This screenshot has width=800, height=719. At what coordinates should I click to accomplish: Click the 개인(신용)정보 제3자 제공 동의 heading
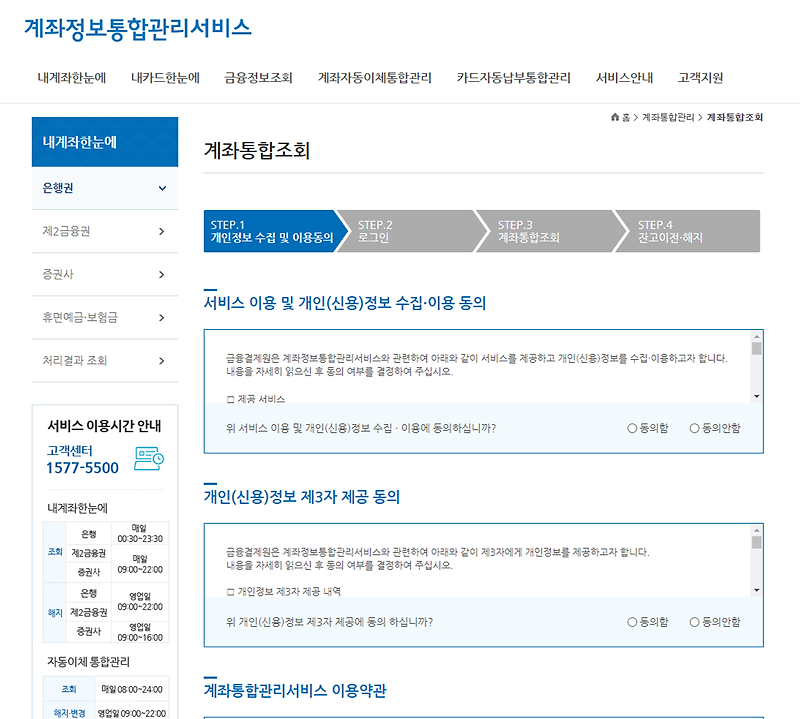[302, 497]
